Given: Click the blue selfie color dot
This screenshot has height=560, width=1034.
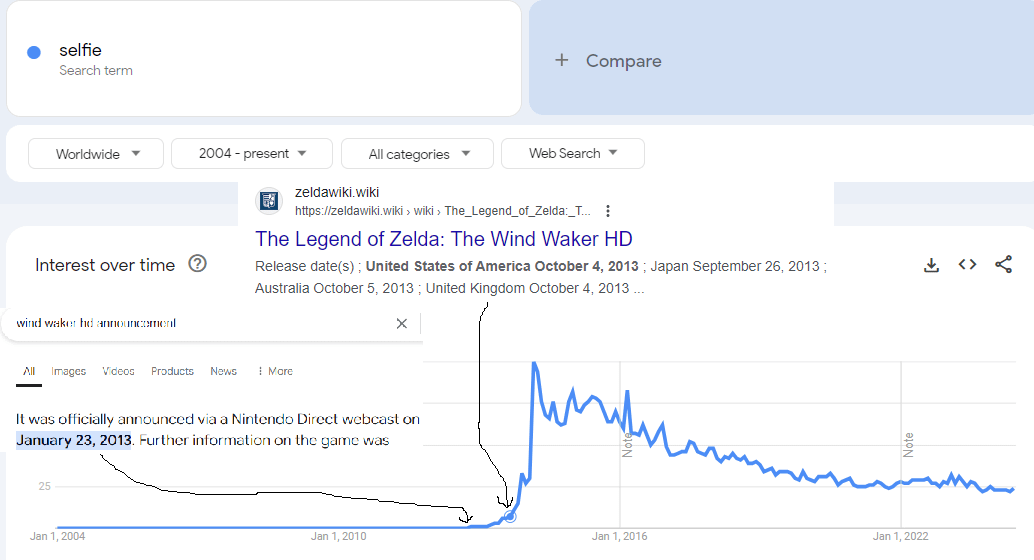Looking at the screenshot, I should pyautogui.click(x=34, y=53).
